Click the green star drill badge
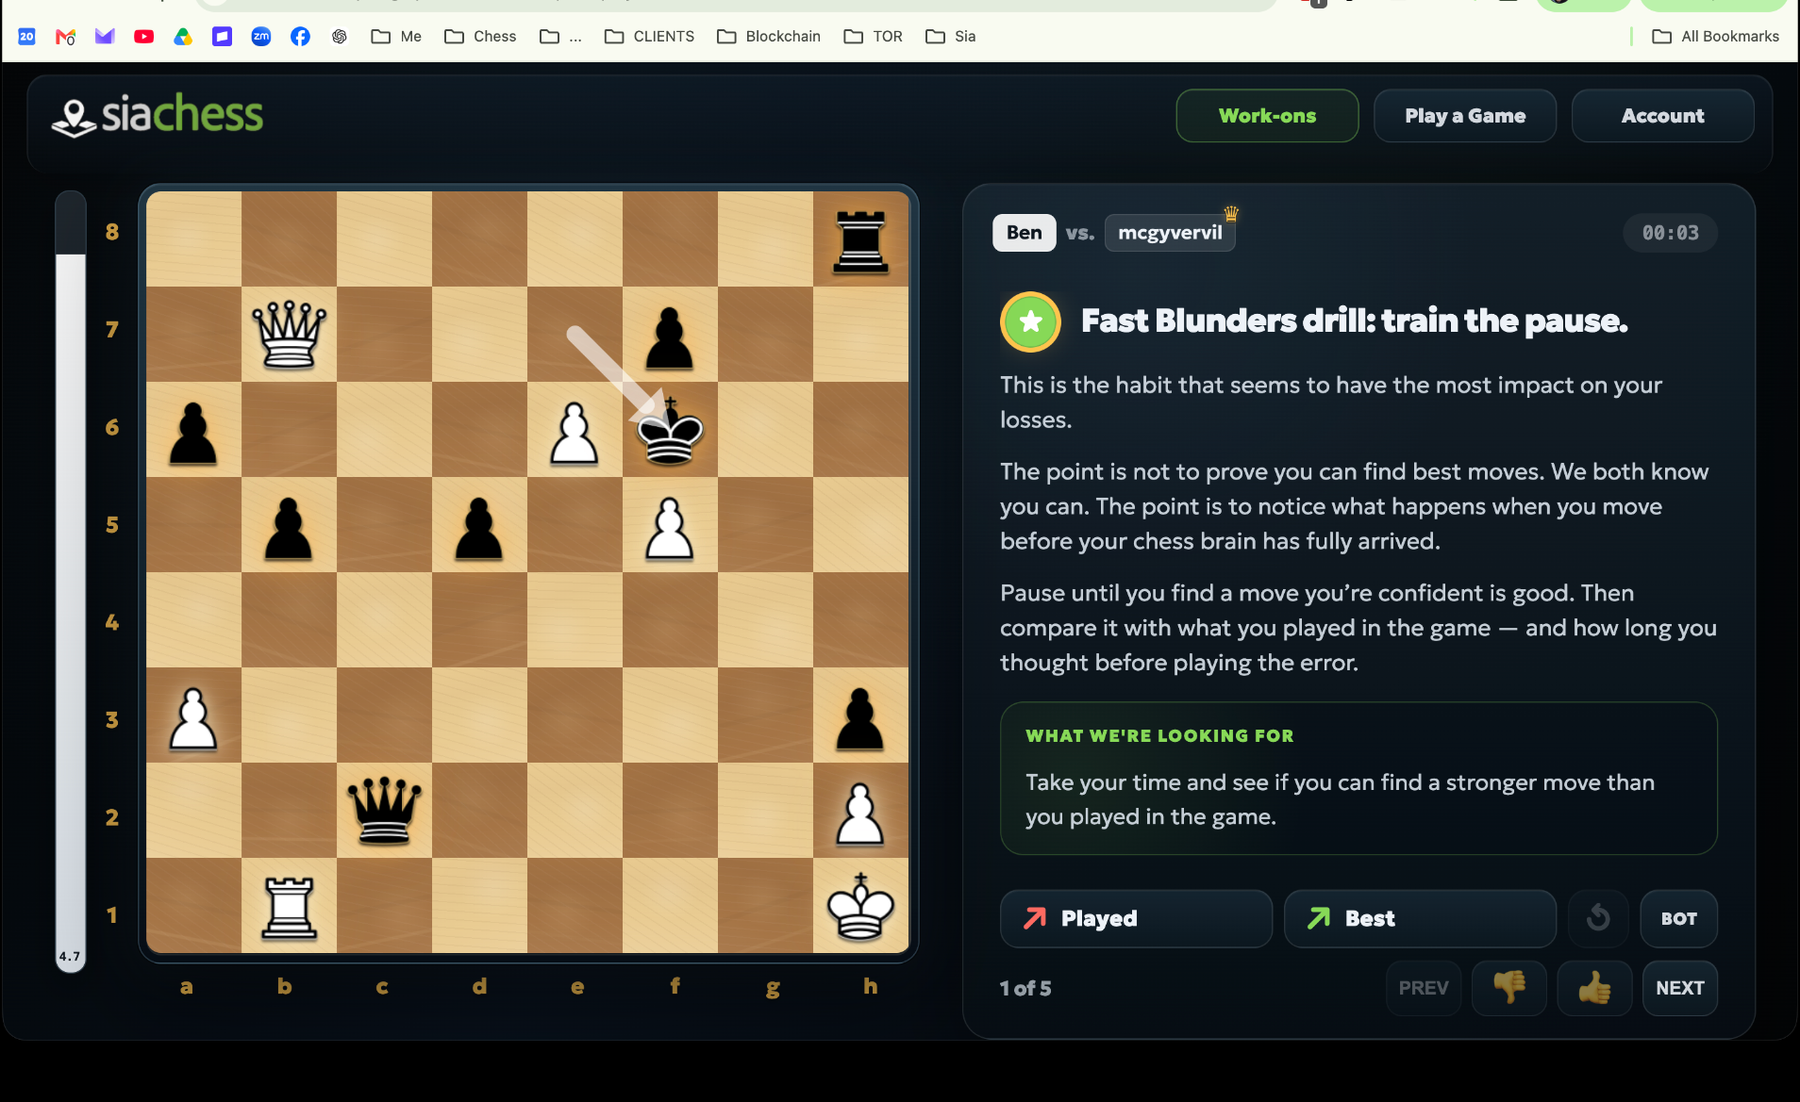The width and height of the screenshot is (1800, 1102). (x=1030, y=322)
